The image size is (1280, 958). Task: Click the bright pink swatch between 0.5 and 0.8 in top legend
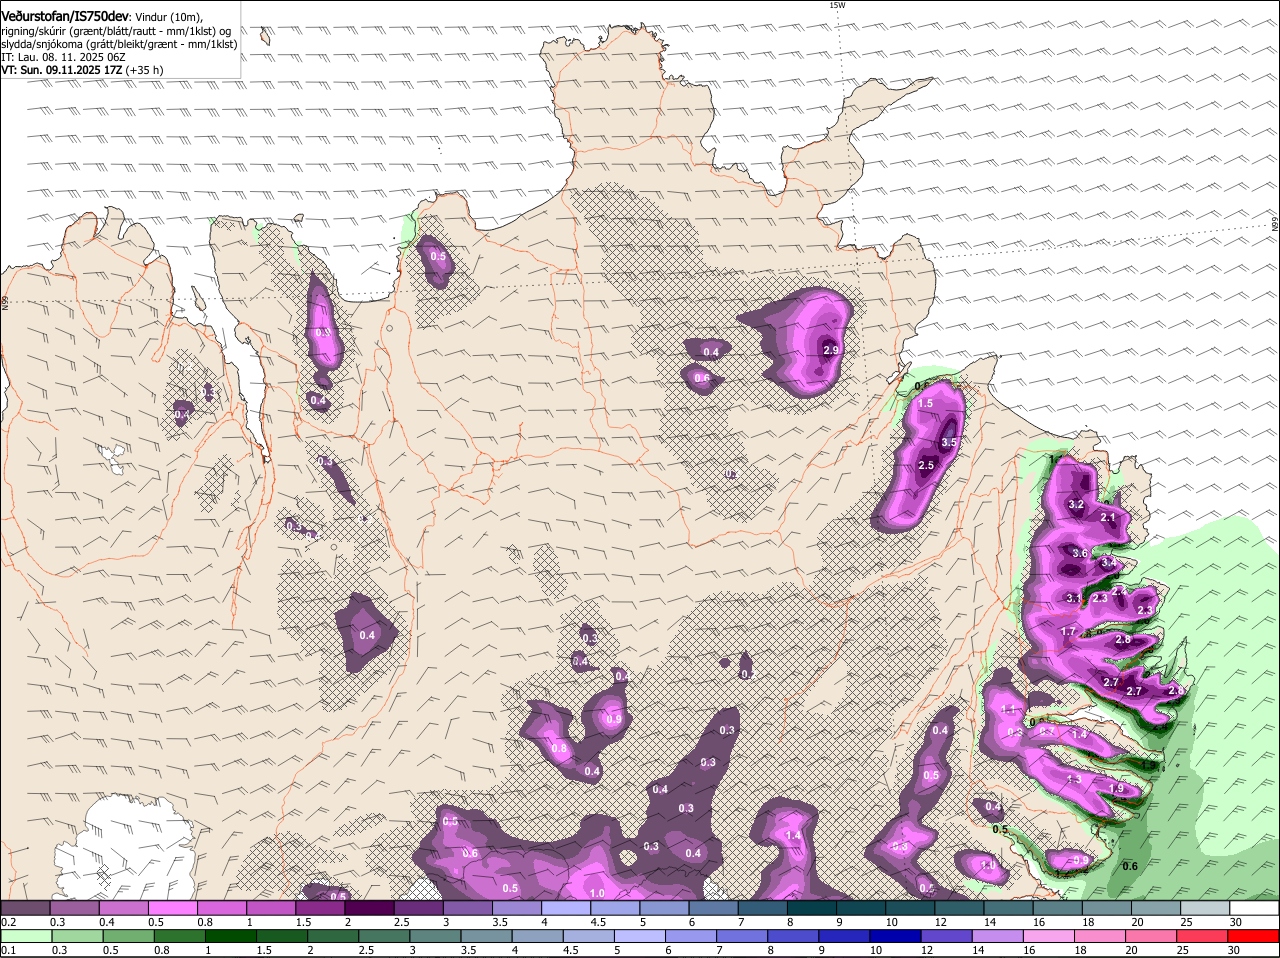tap(172, 908)
